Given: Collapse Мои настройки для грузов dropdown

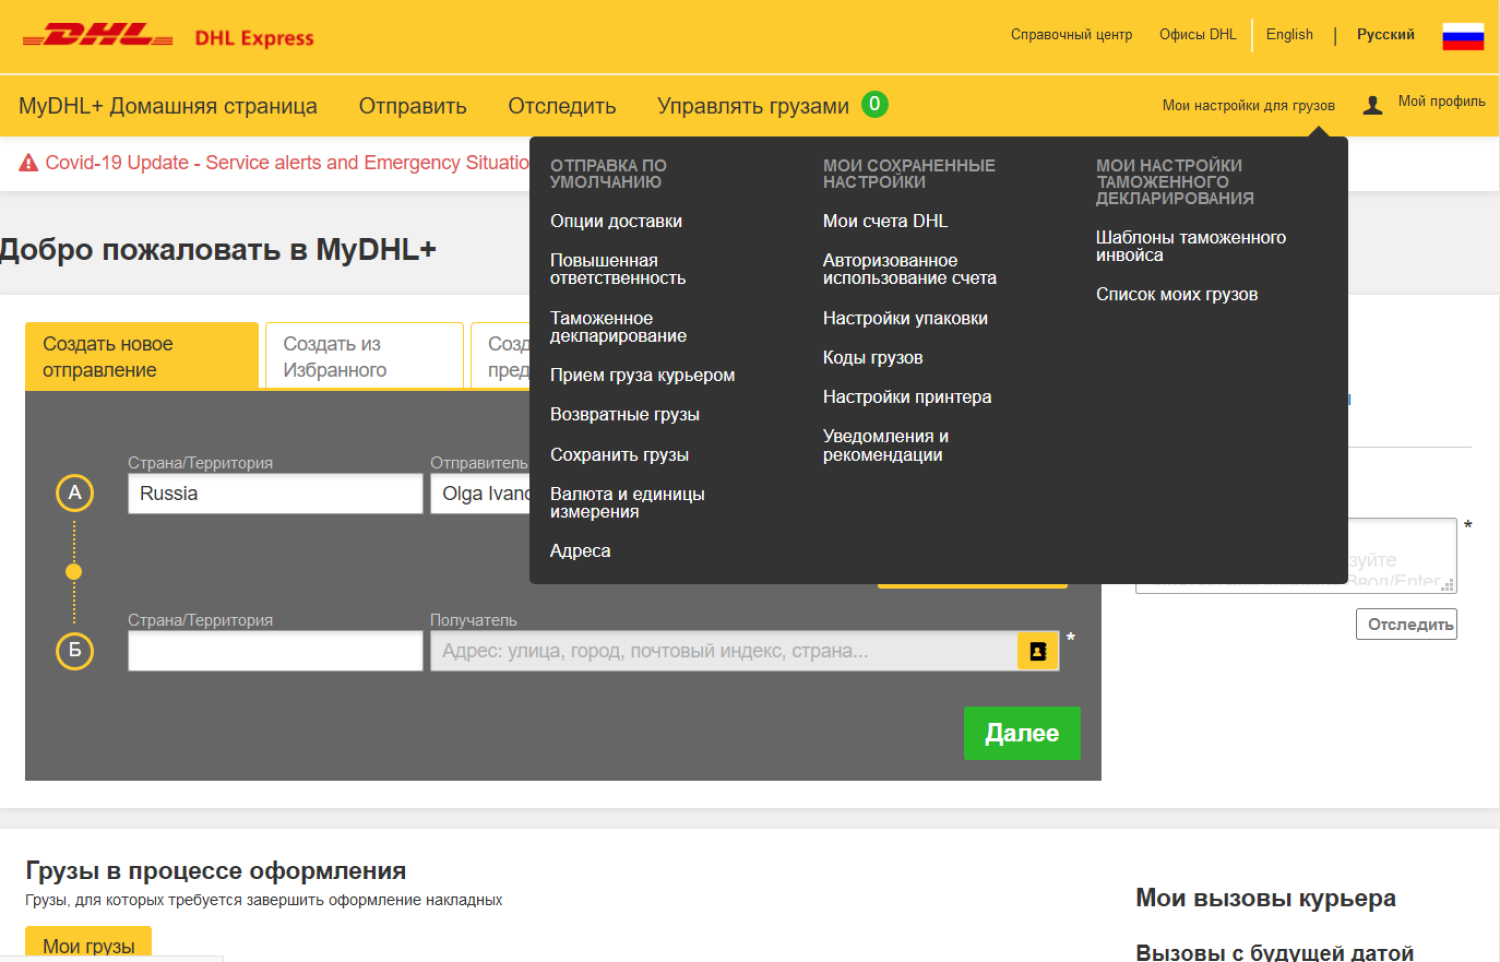Looking at the screenshot, I should pyautogui.click(x=1247, y=105).
